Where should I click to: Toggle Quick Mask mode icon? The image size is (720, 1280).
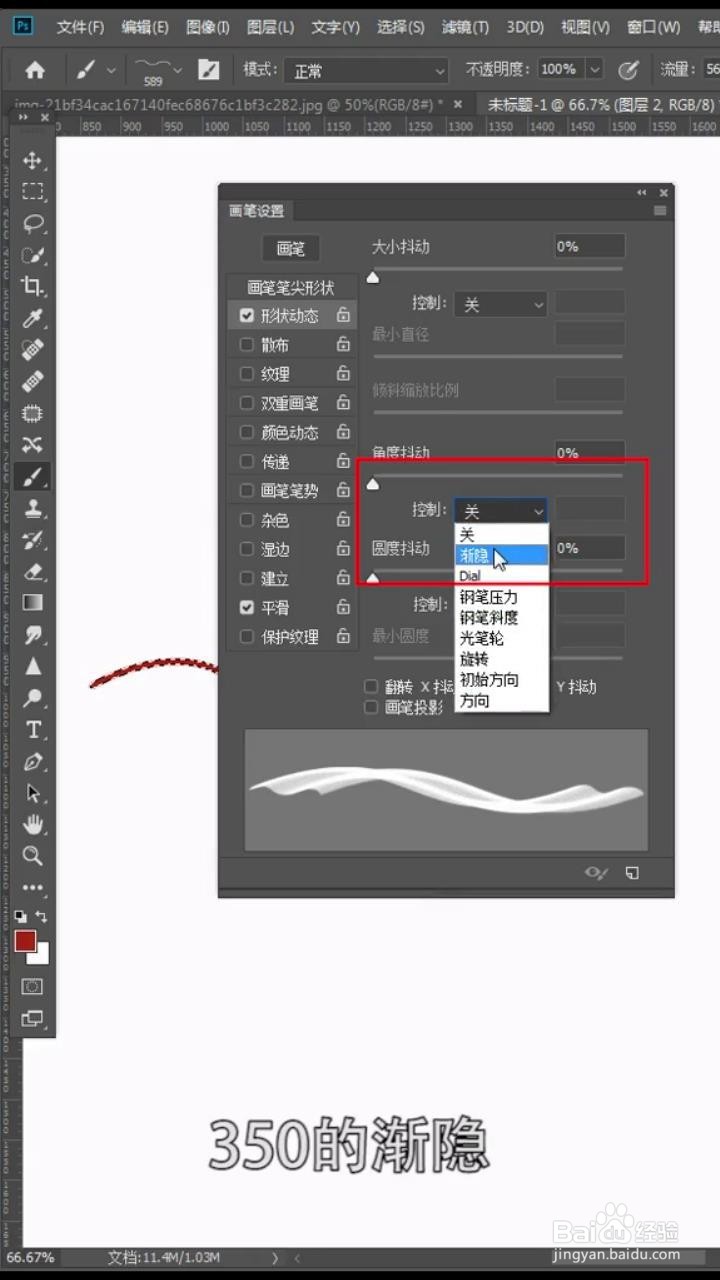coord(33,987)
